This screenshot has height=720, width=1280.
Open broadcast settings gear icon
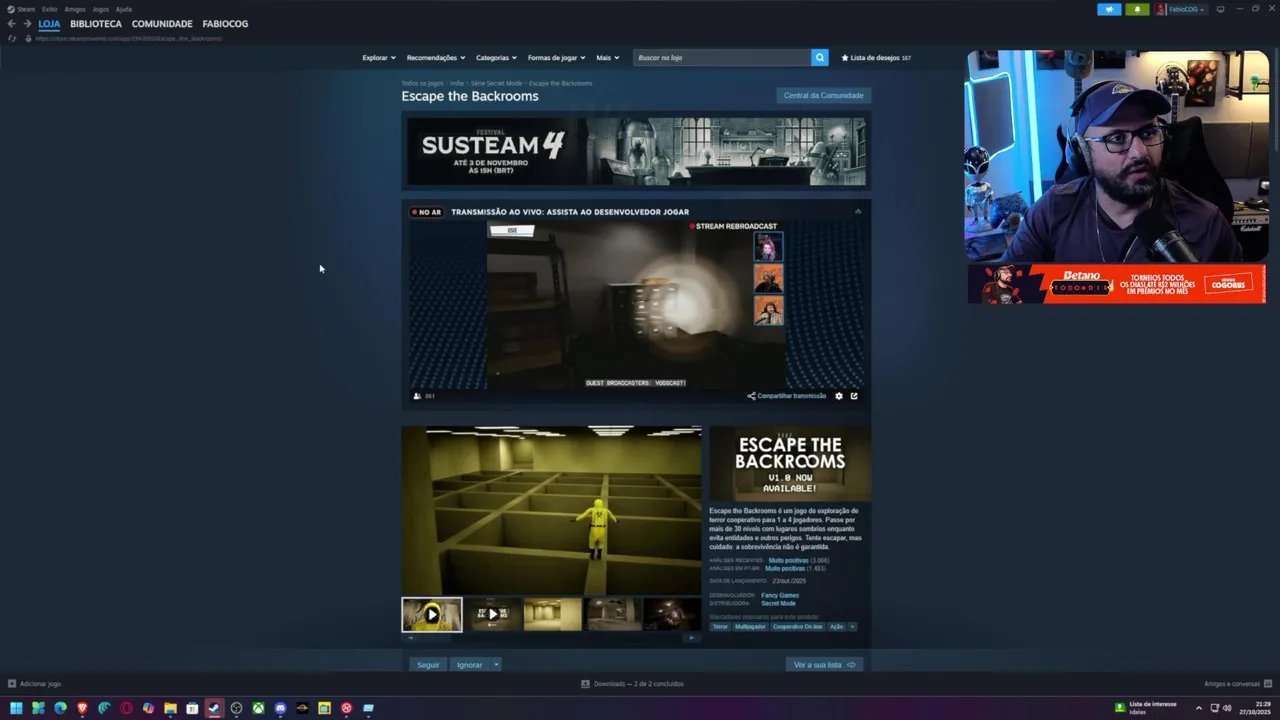(839, 396)
